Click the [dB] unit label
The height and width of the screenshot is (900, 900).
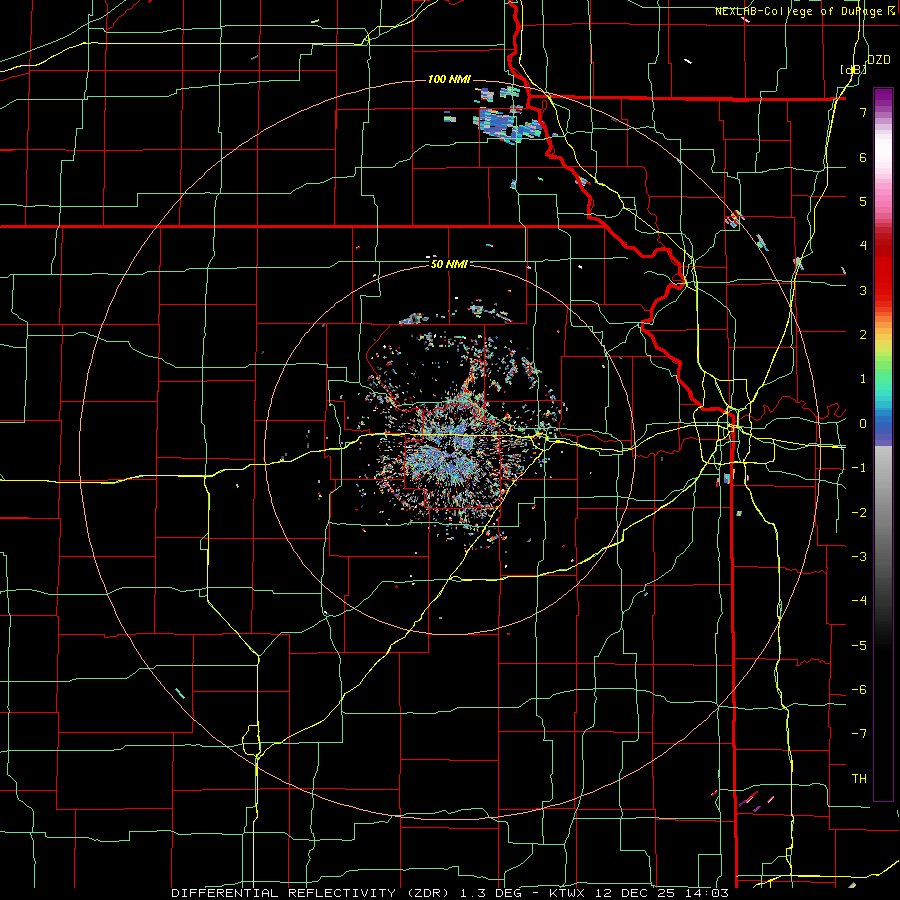pyautogui.click(x=853, y=69)
